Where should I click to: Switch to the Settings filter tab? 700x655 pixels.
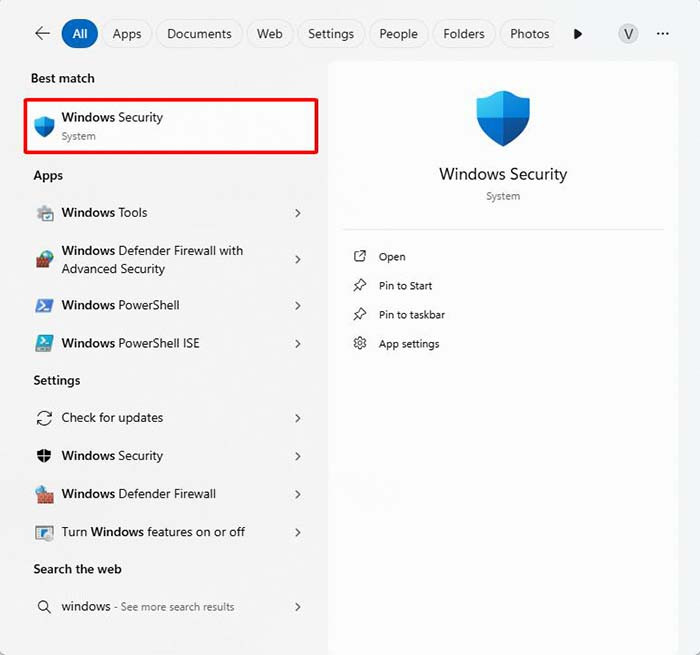331,34
